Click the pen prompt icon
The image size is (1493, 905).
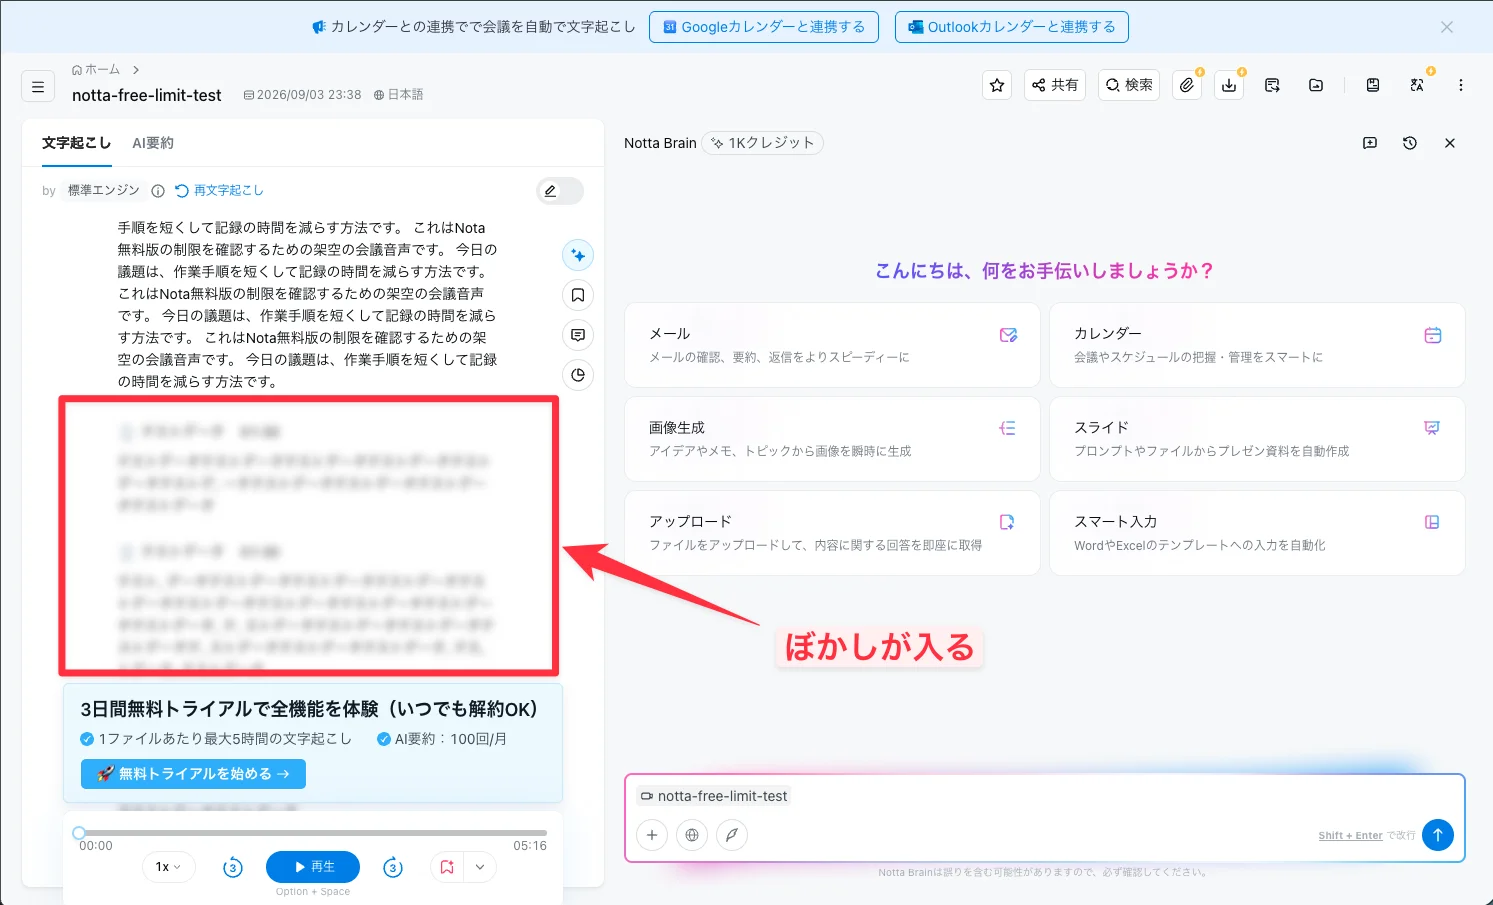pyautogui.click(x=732, y=835)
